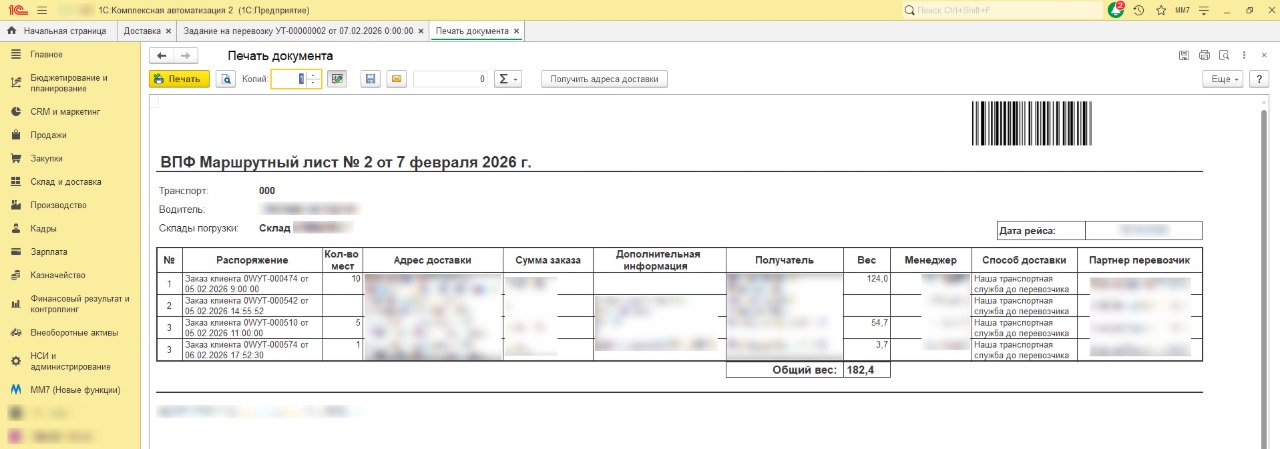
Task: Close the Доставка tab
Action: click(169, 31)
